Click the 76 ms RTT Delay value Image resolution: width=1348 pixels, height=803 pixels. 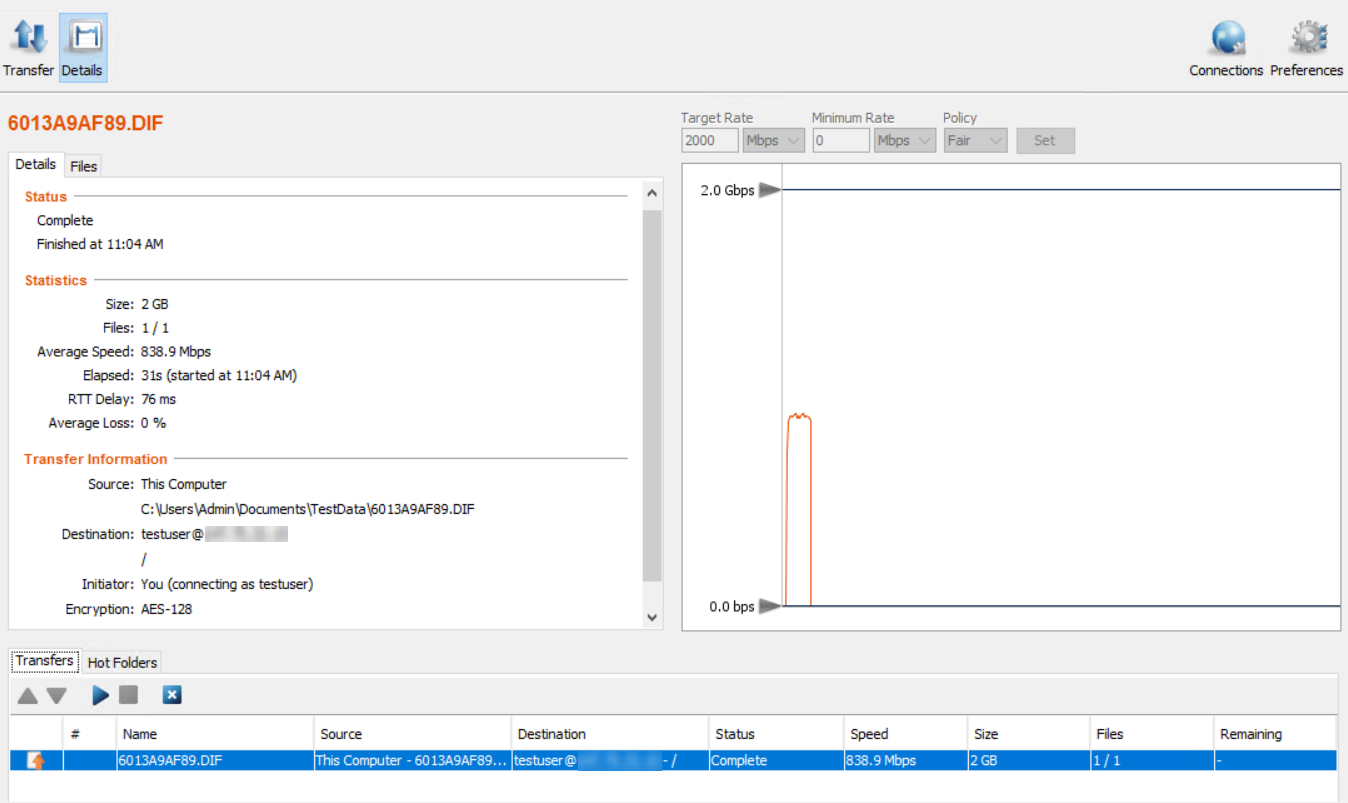pyautogui.click(x=158, y=399)
